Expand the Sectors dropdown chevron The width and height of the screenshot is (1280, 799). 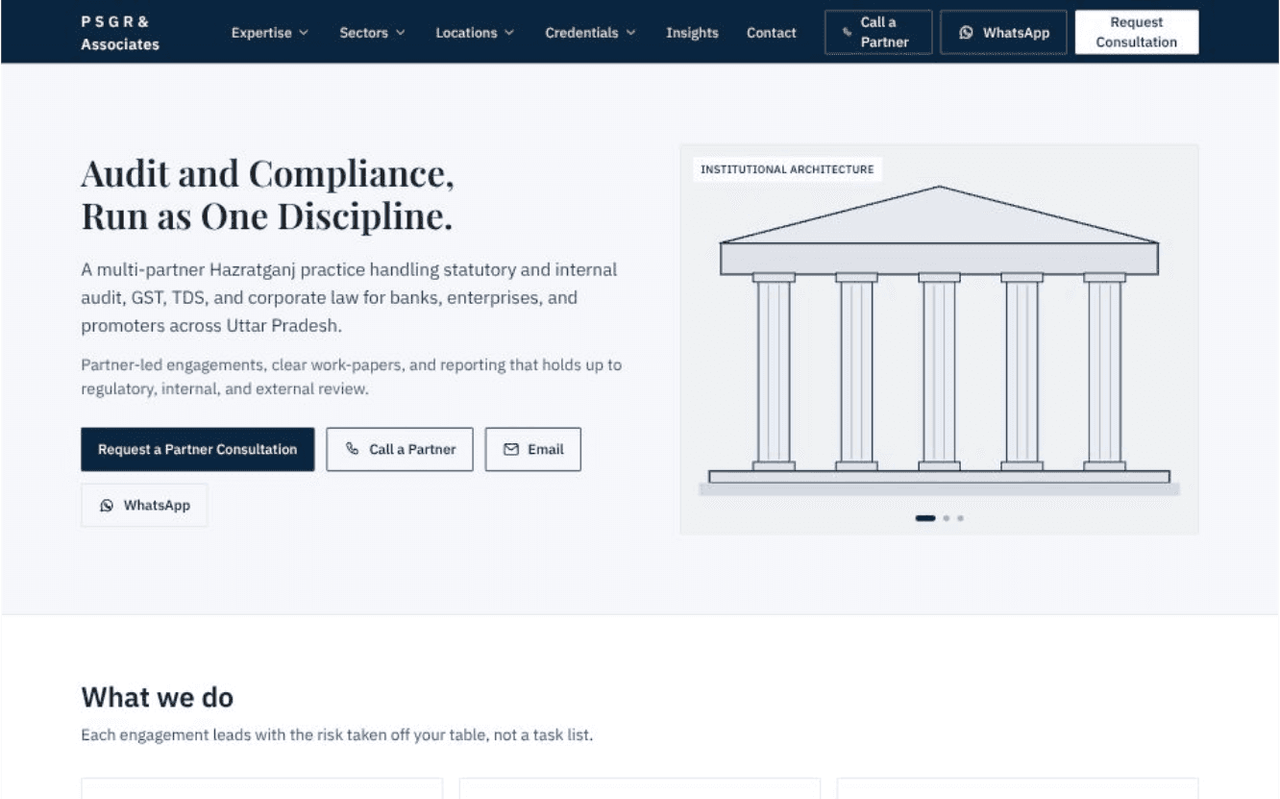(x=400, y=33)
